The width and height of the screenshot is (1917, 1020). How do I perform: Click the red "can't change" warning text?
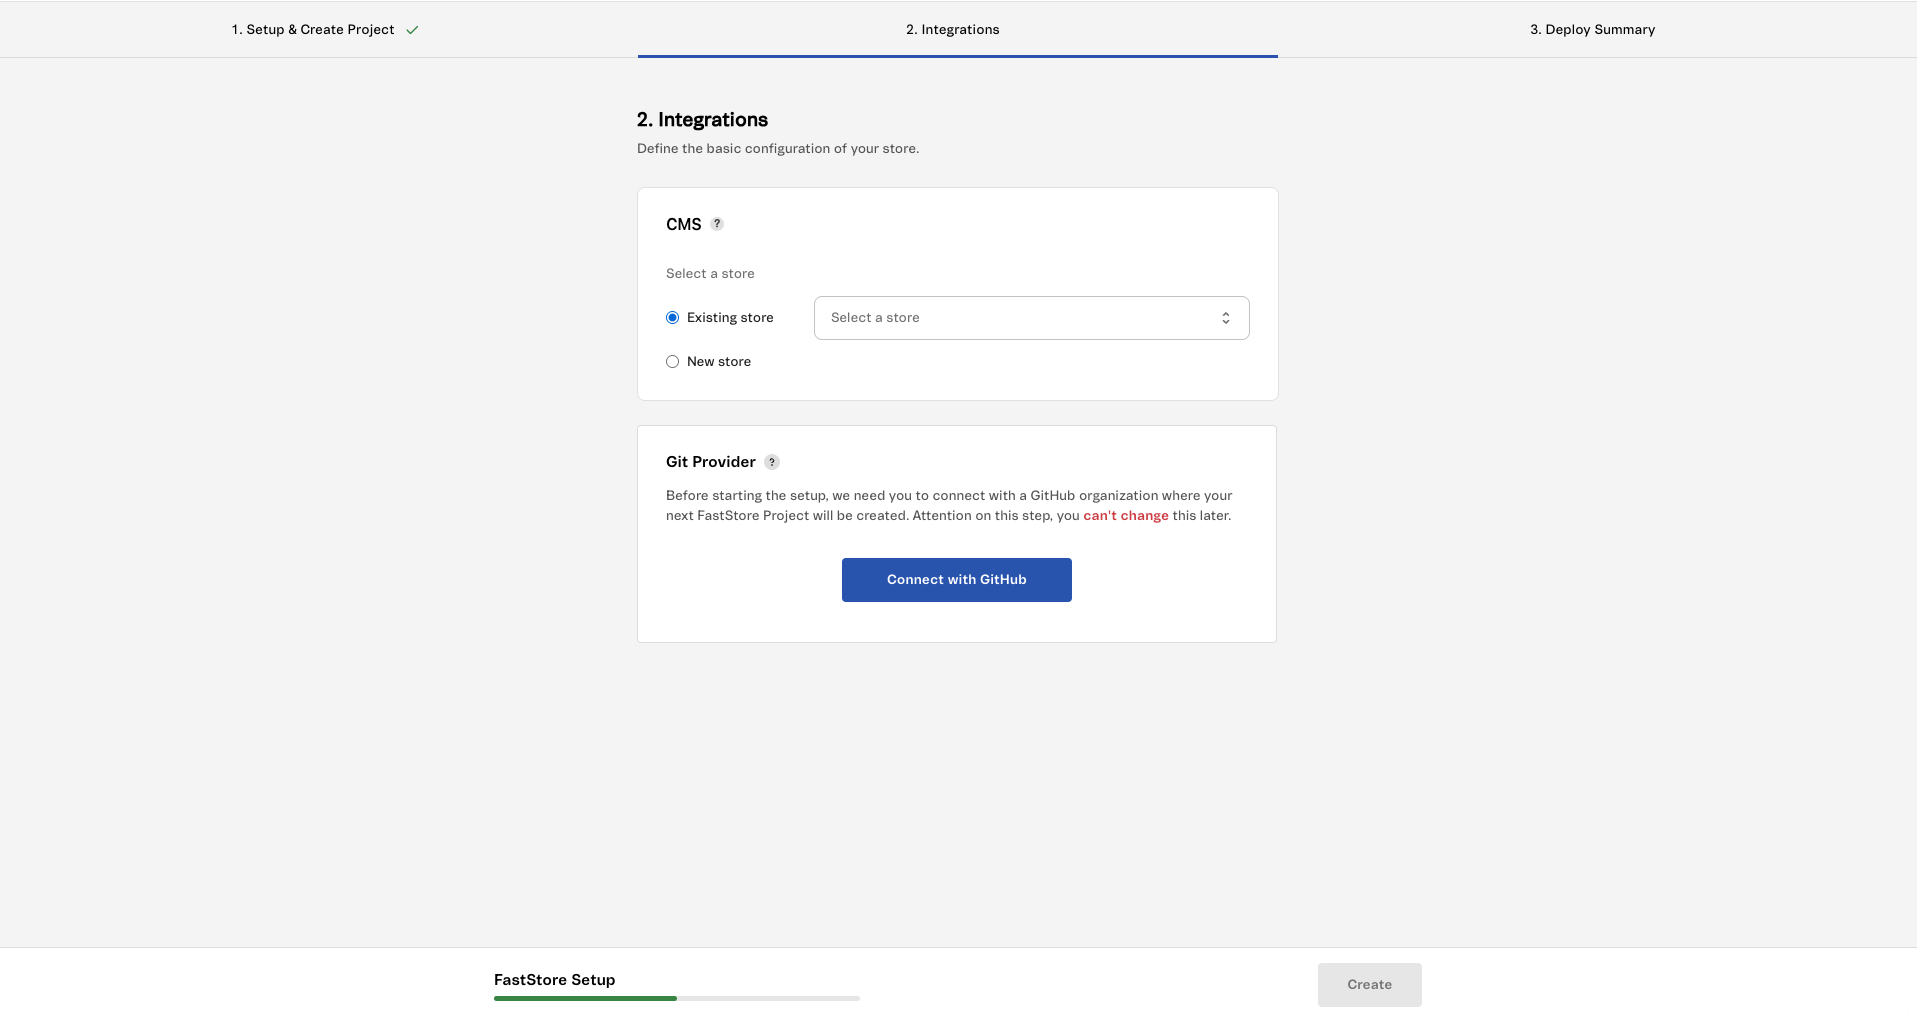coord(1126,516)
